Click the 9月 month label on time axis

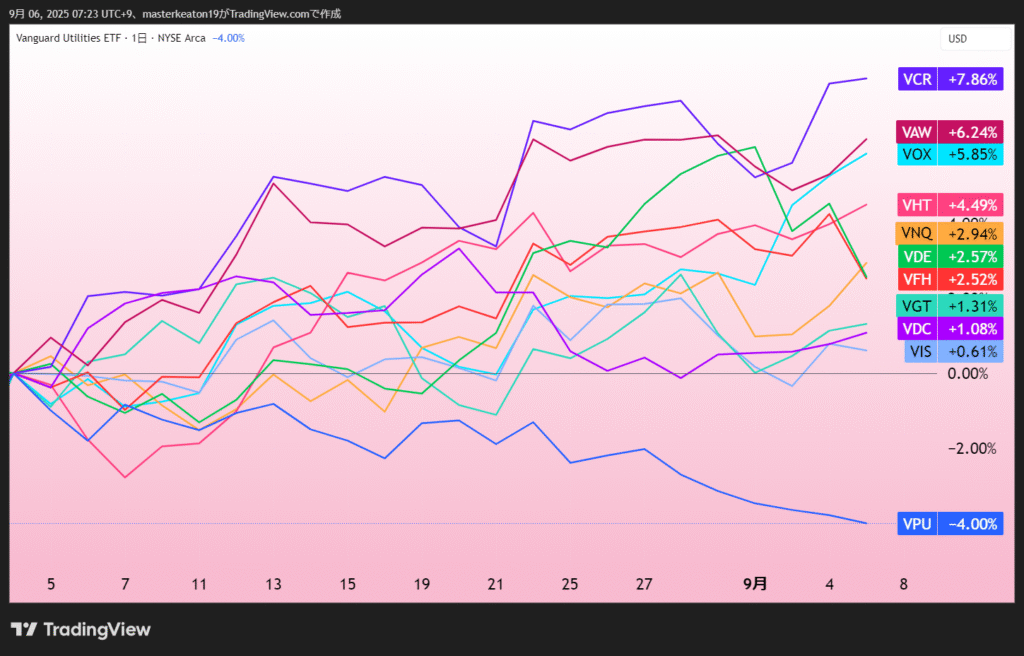755,584
